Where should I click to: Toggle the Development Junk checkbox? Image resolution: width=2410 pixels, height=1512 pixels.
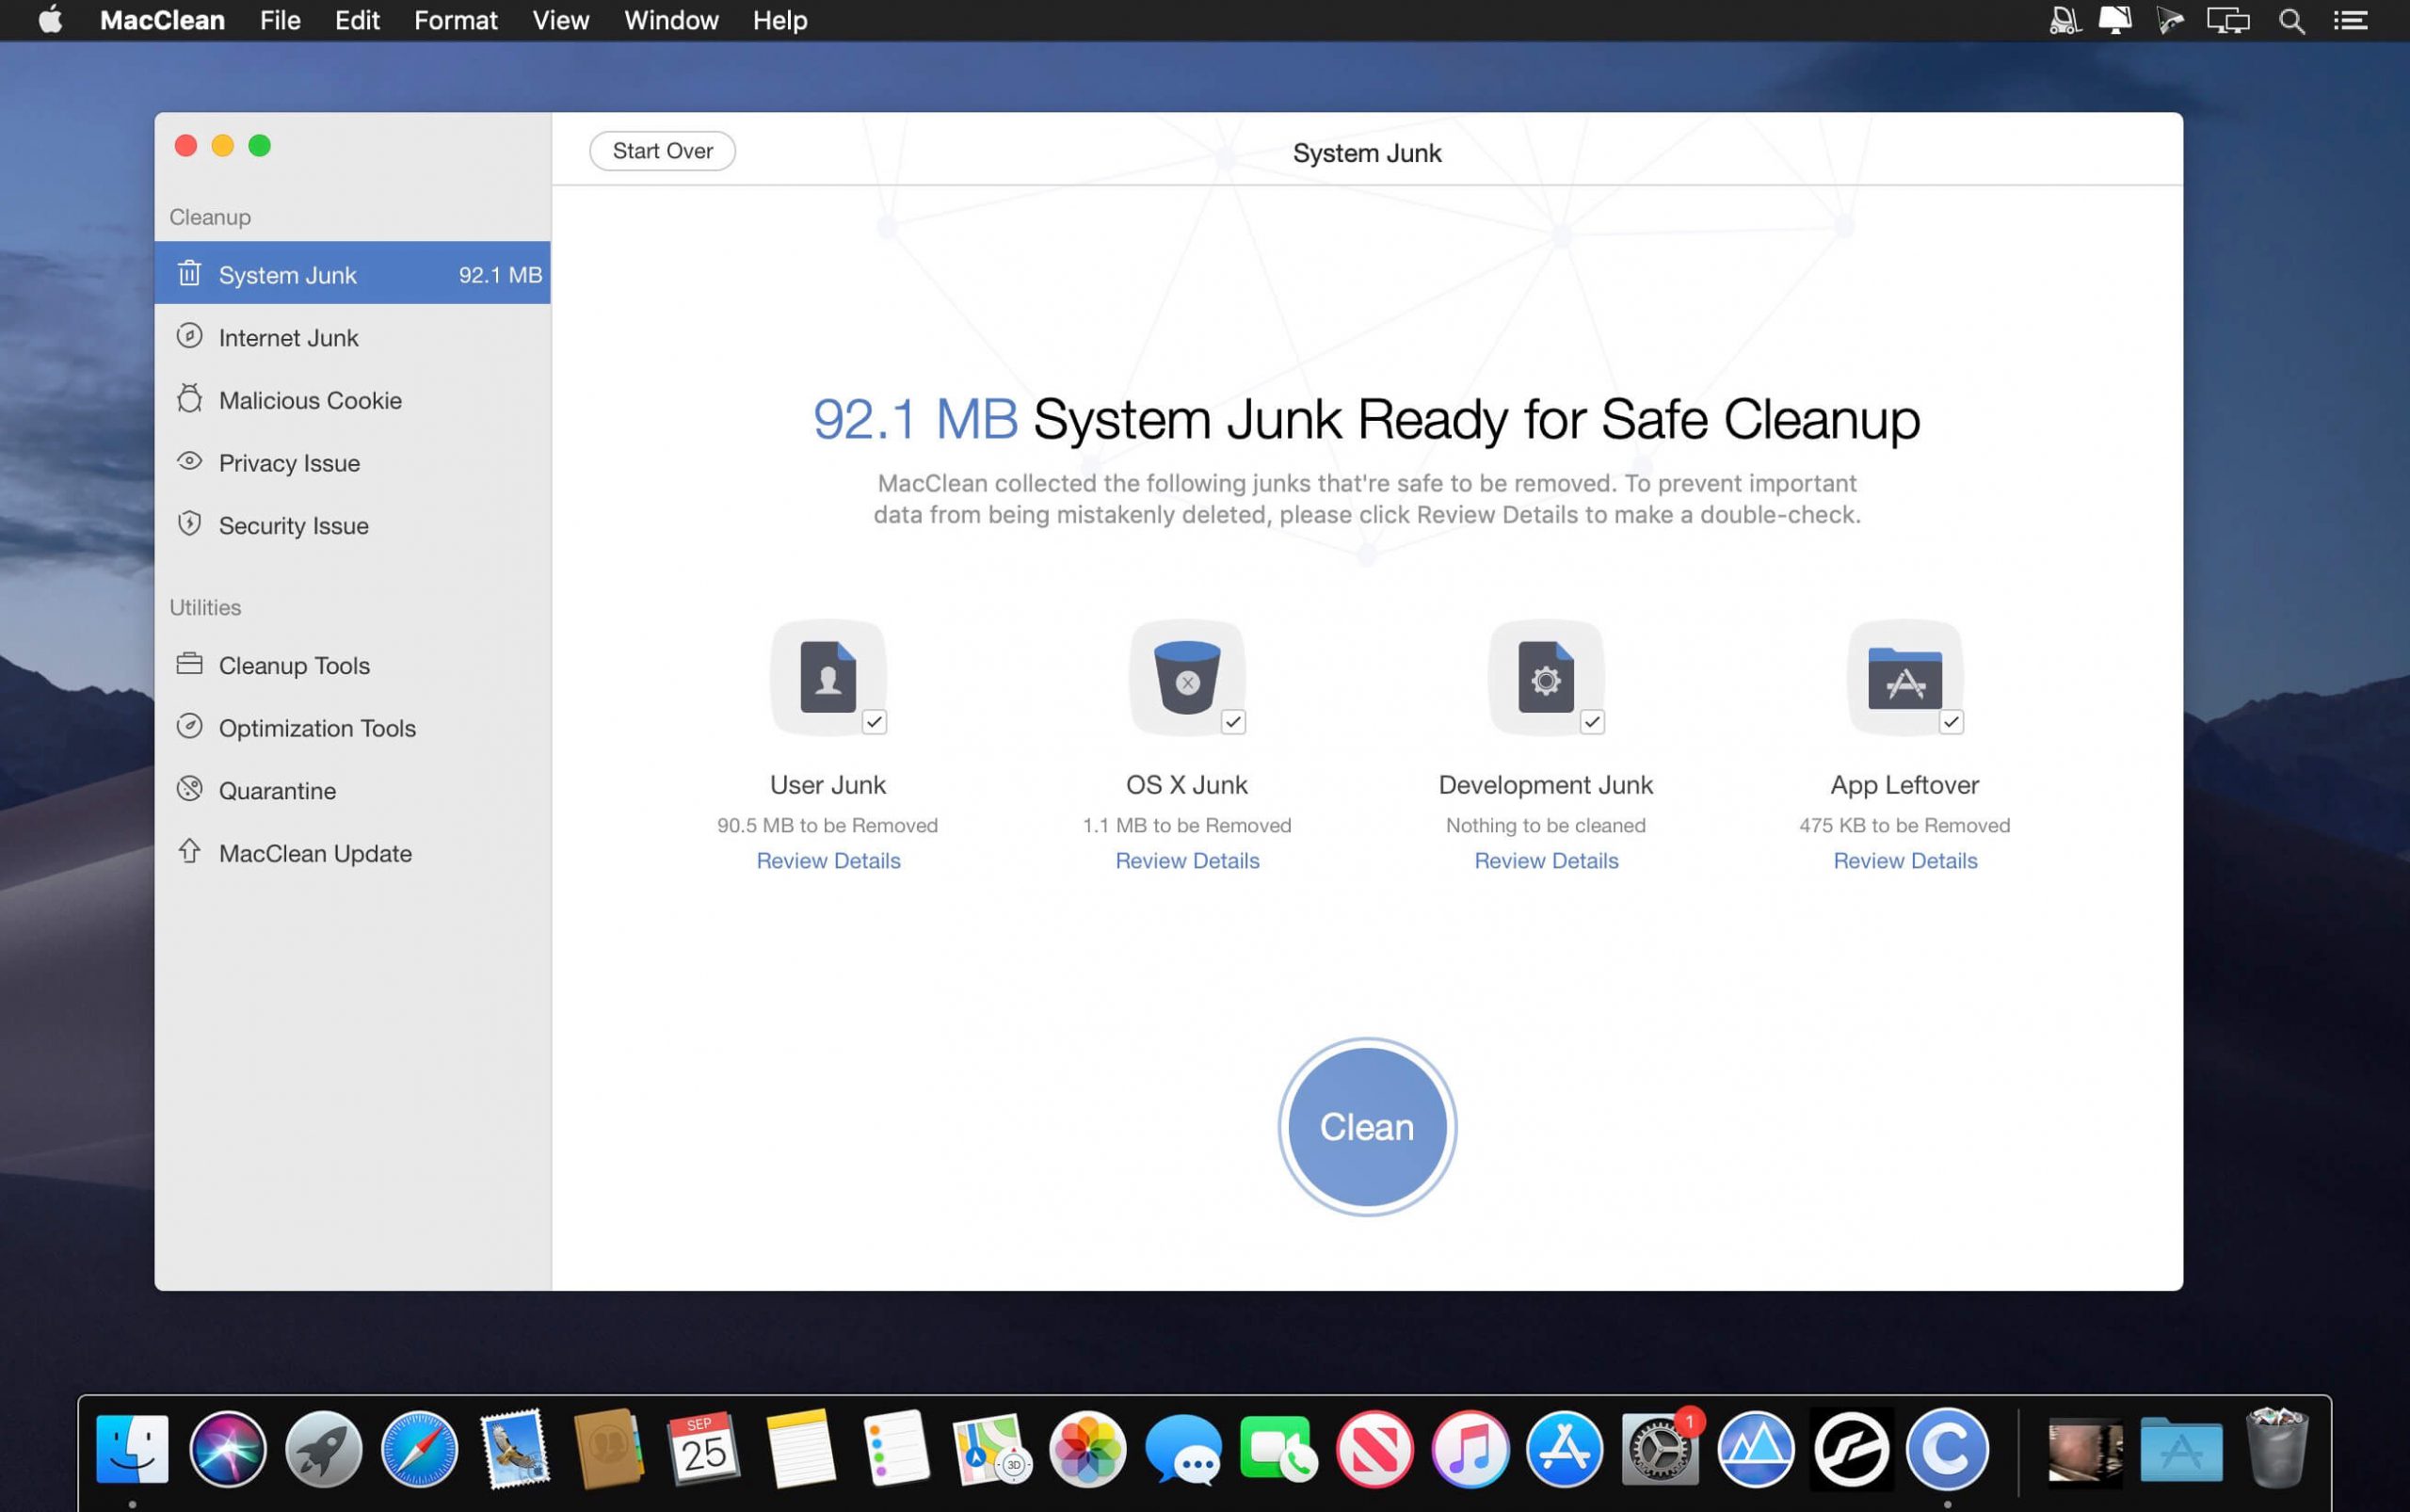[x=1592, y=722]
